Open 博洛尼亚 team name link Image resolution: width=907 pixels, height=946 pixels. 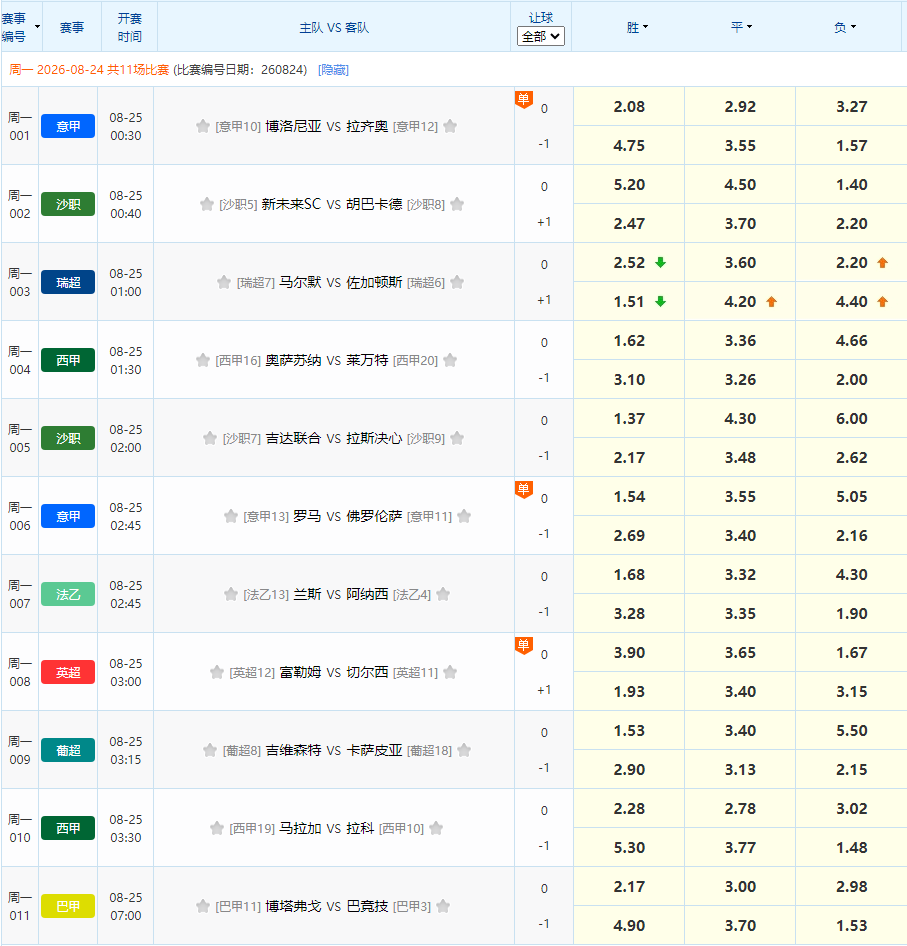[x=293, y=126]
